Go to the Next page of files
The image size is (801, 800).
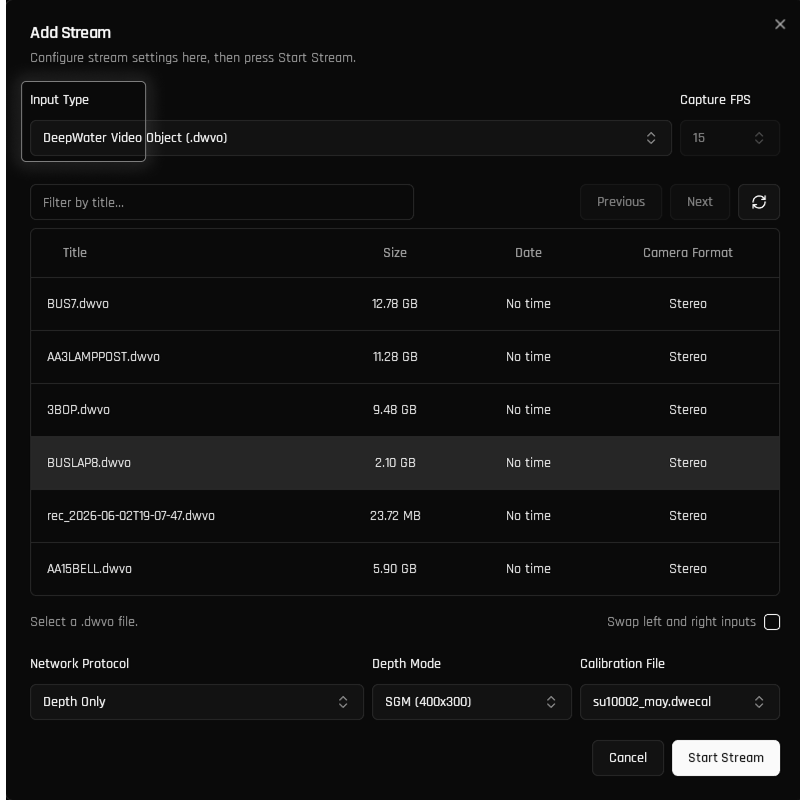pyautogui.click(x=699, y=202)
